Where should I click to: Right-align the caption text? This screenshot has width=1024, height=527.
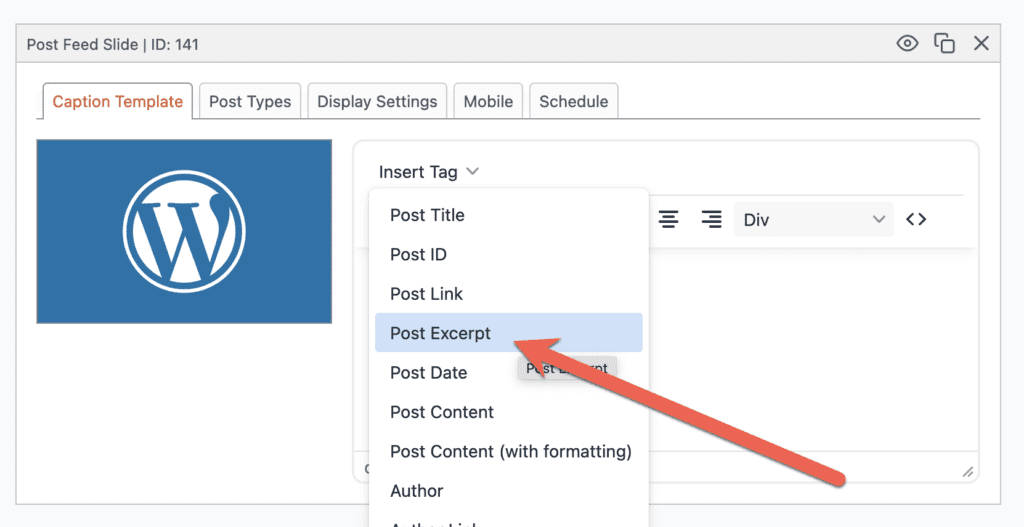click(x=711, y=219)
